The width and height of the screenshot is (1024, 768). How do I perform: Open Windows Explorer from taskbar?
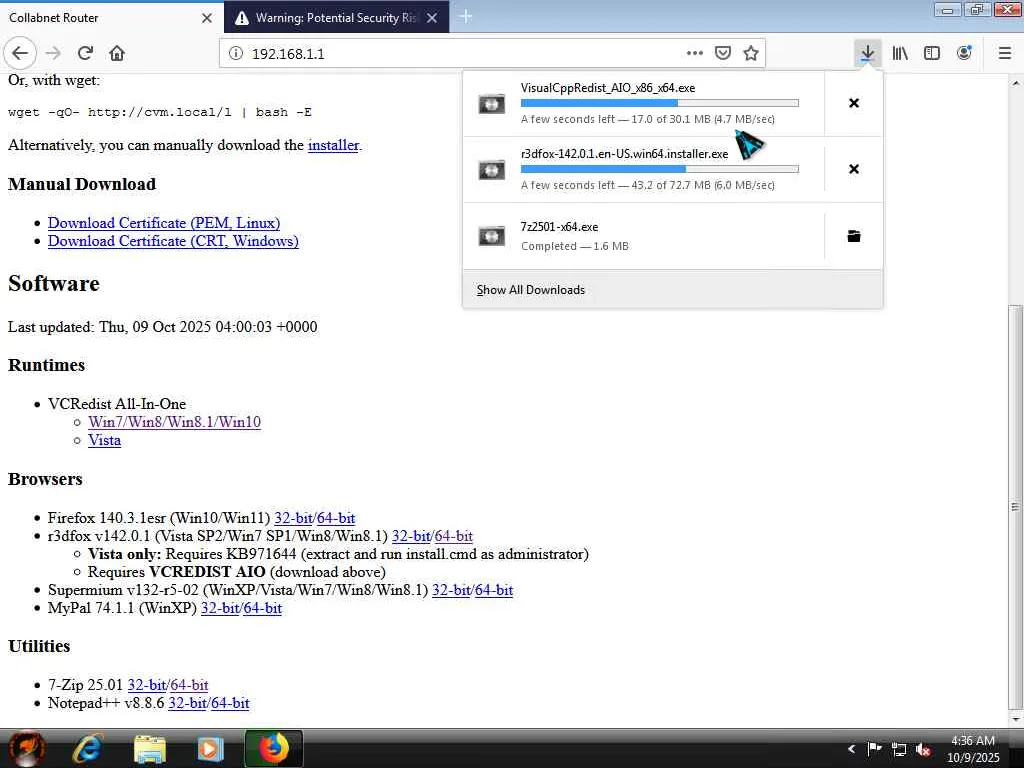[x=150, y=749]
